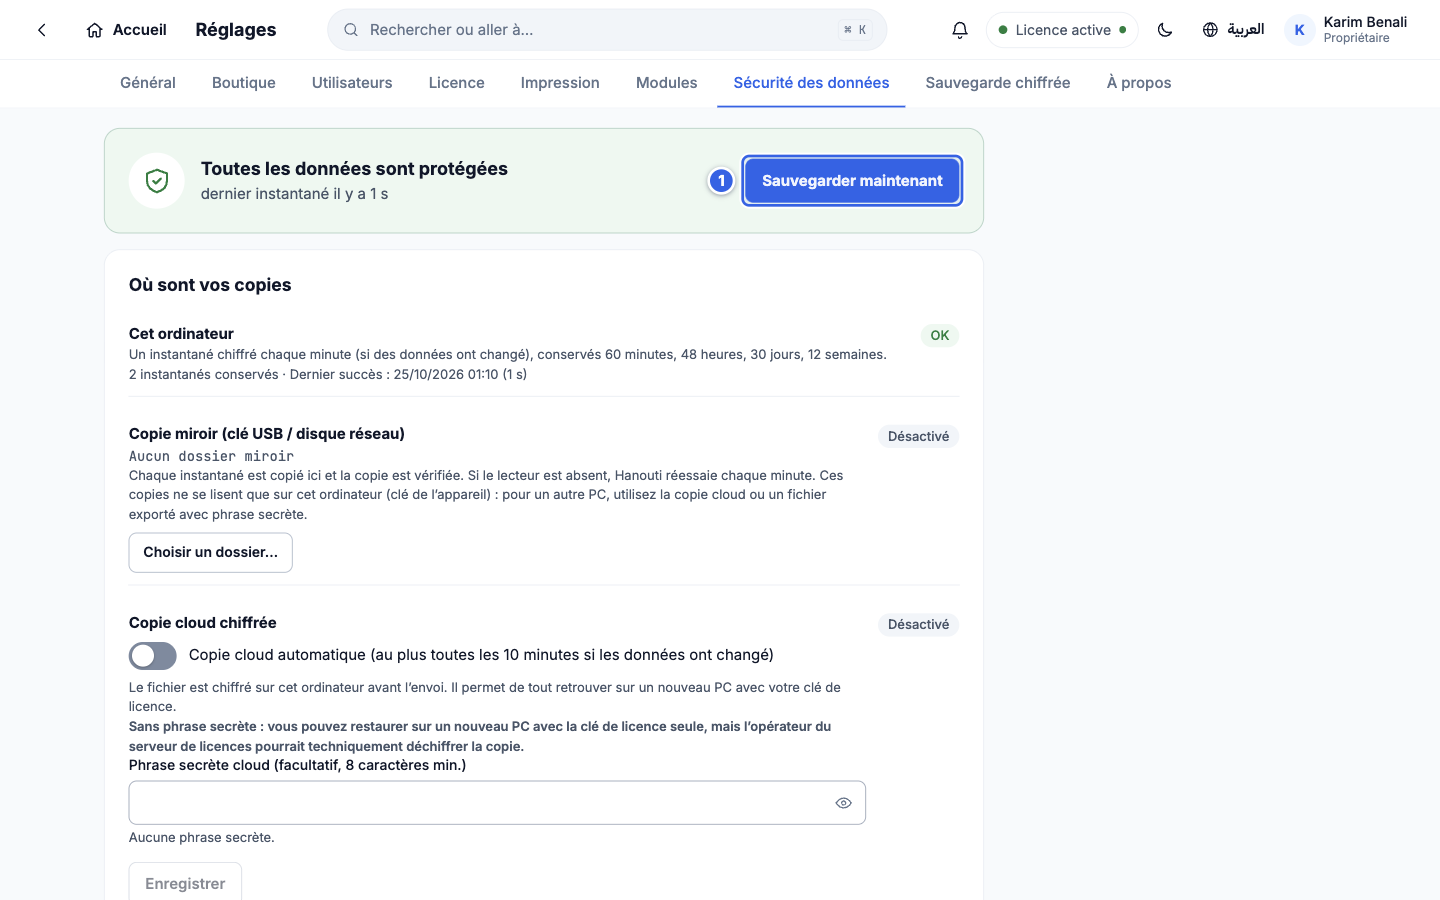1440x900 pixels.
Task: Click Sauvegarder maintenant button
Action: coord(852,181)
